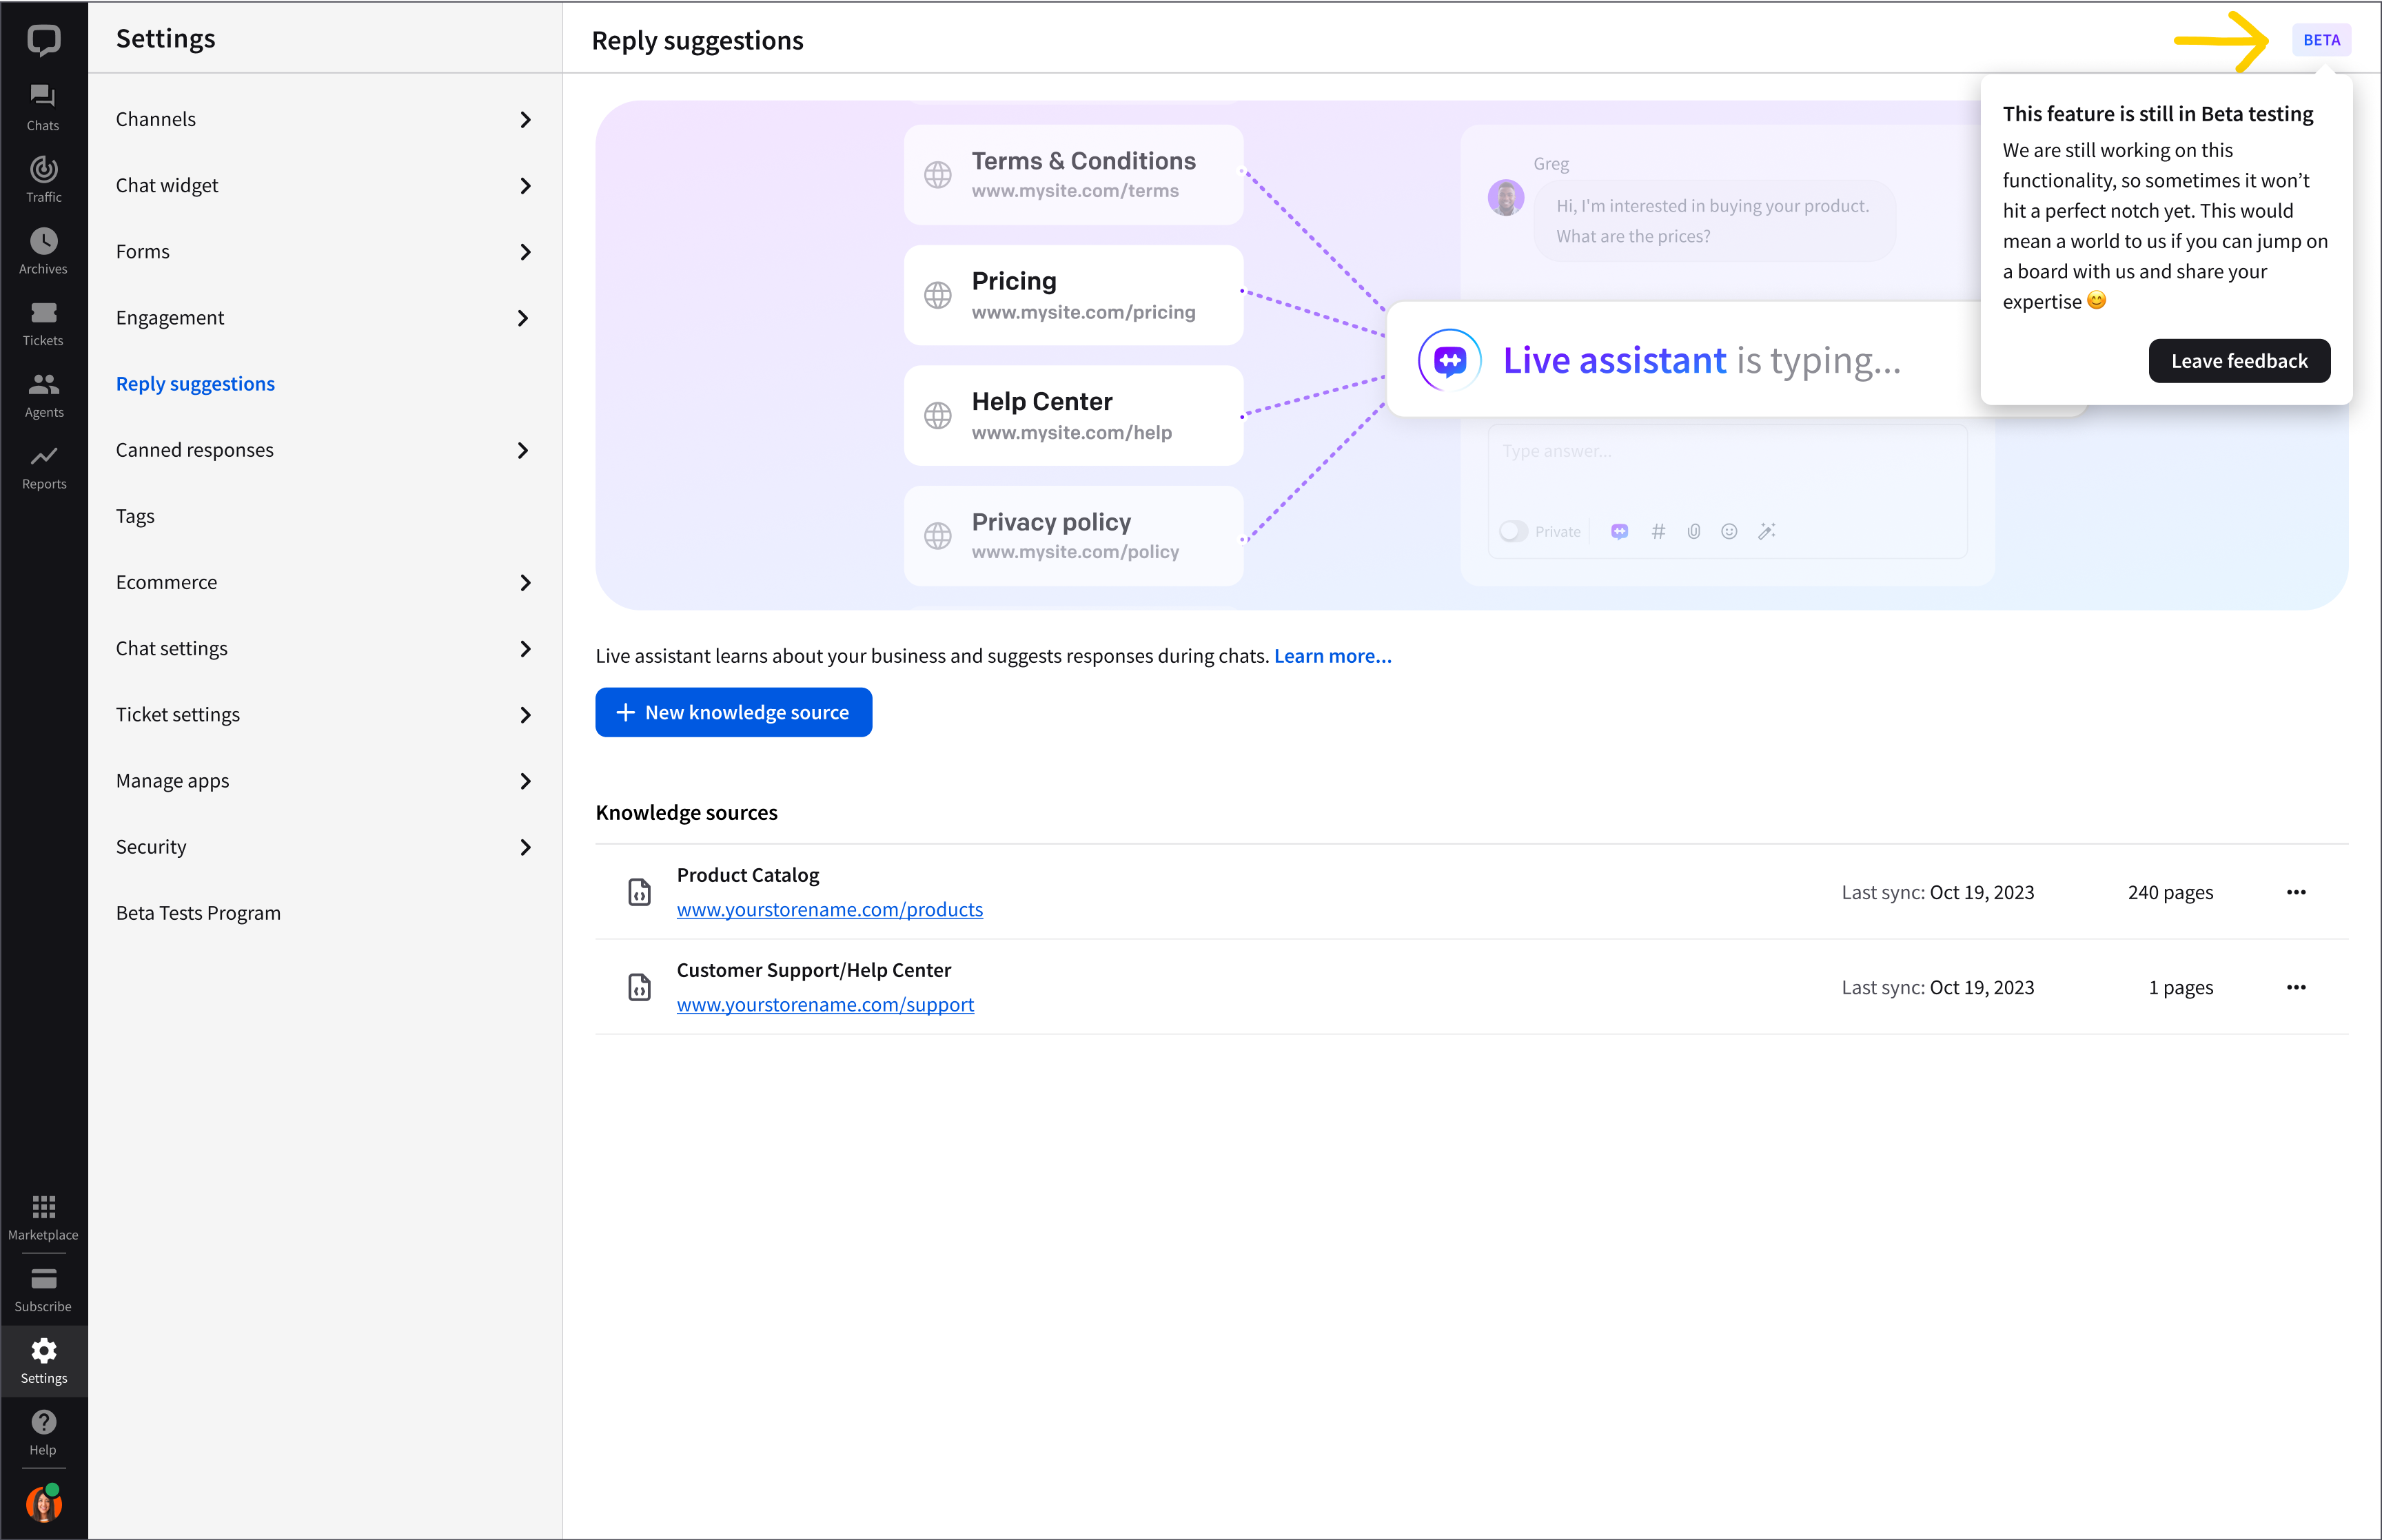
Task: Open the Archives section
Action: click(43, 251)
